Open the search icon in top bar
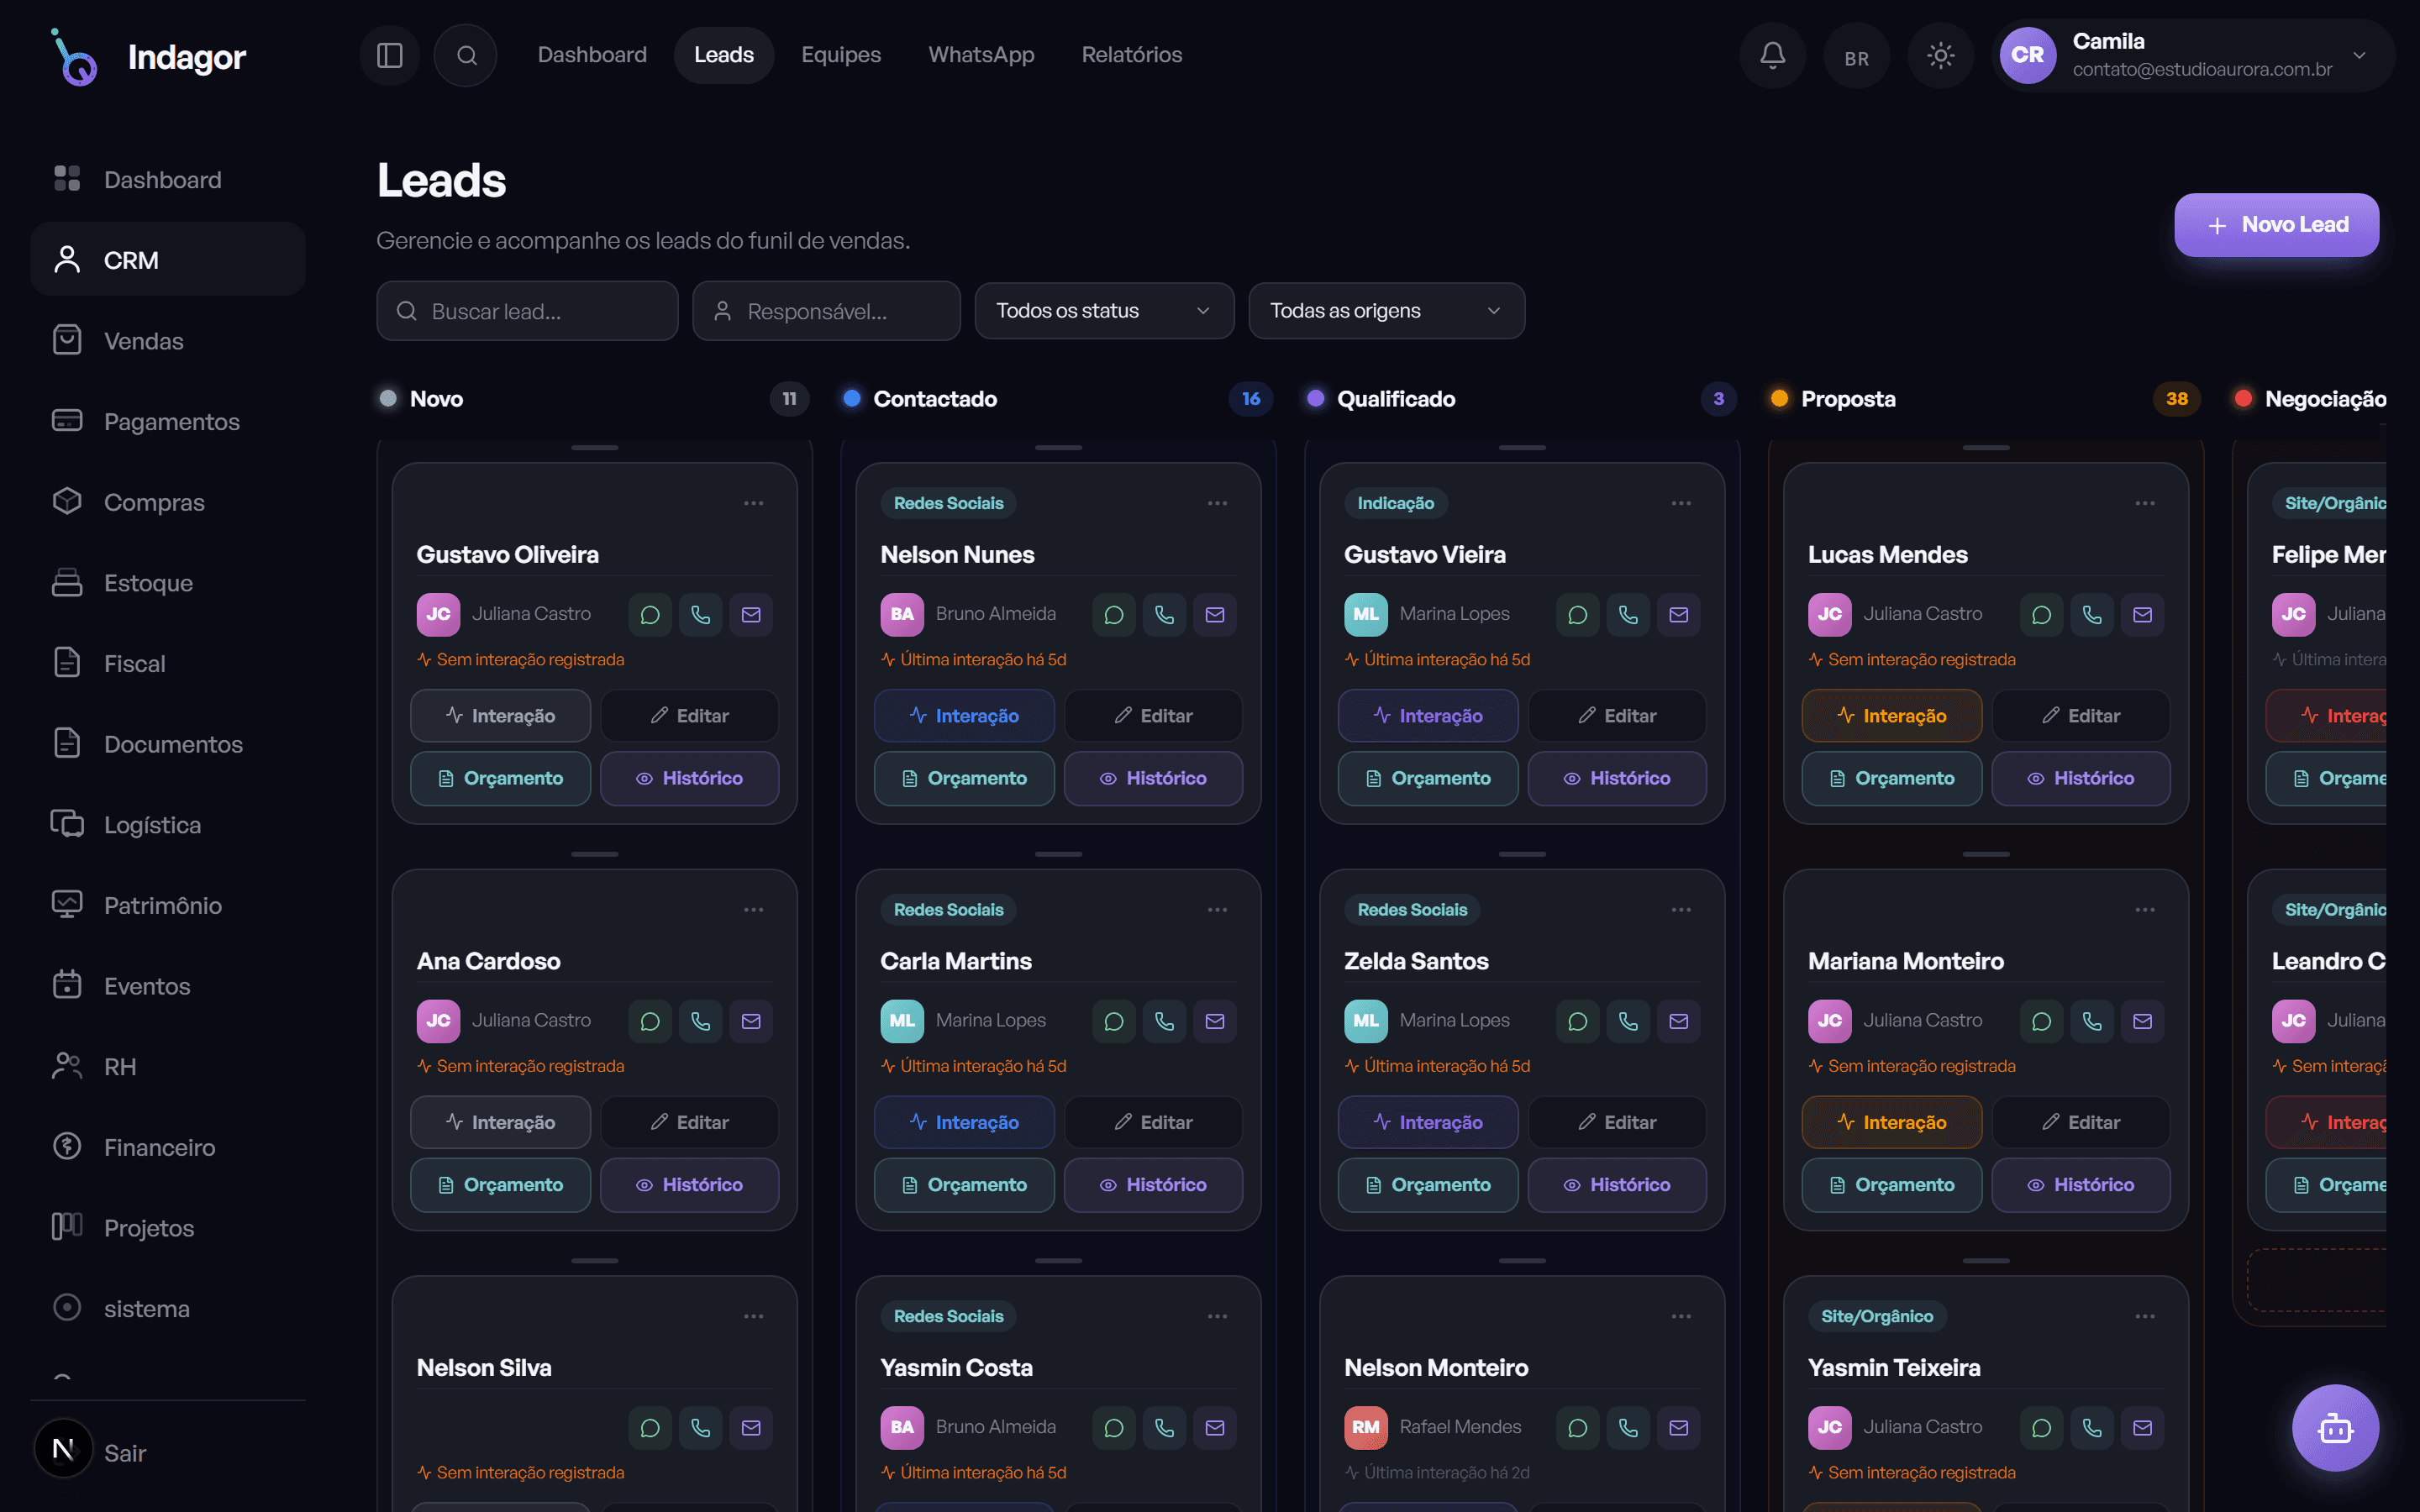The height and width of the screenshot is (1512, 2420). tap(466, 55)
